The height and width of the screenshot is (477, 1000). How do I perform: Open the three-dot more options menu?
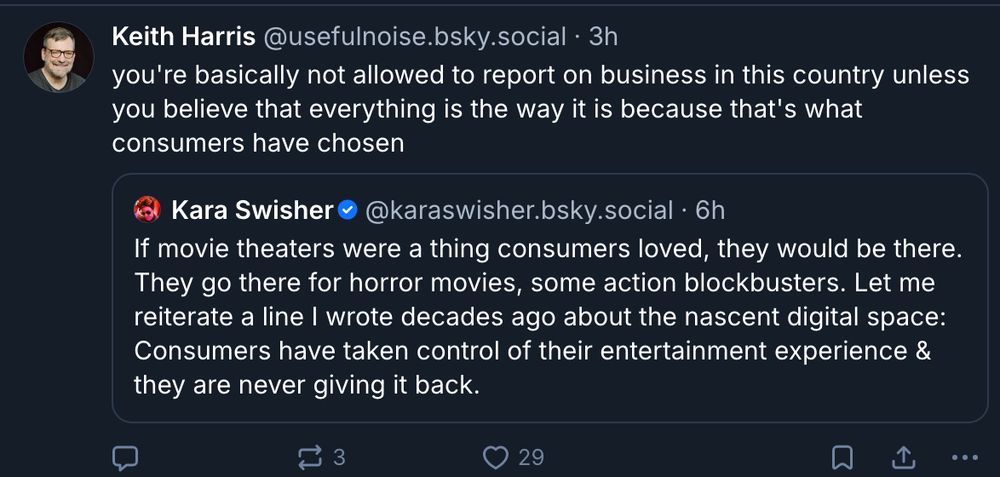(964, 457)
